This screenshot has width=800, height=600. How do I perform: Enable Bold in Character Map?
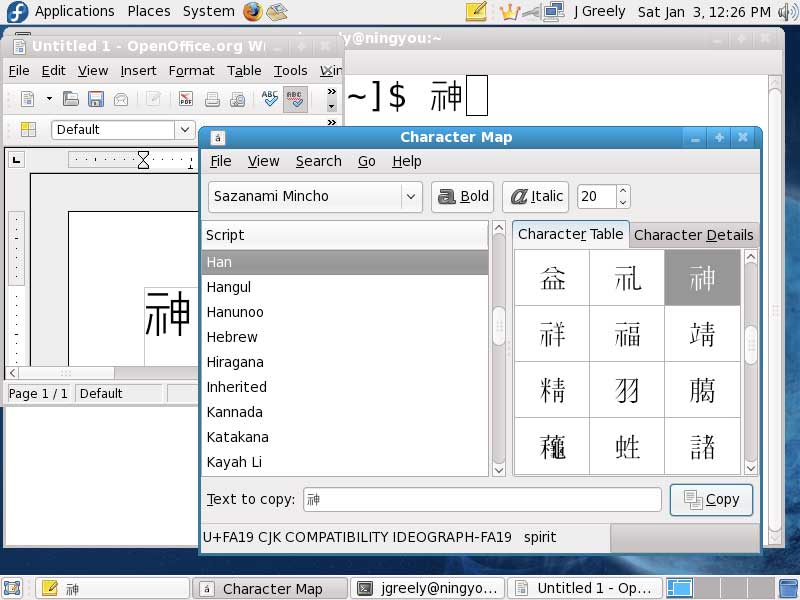[462, 196]
